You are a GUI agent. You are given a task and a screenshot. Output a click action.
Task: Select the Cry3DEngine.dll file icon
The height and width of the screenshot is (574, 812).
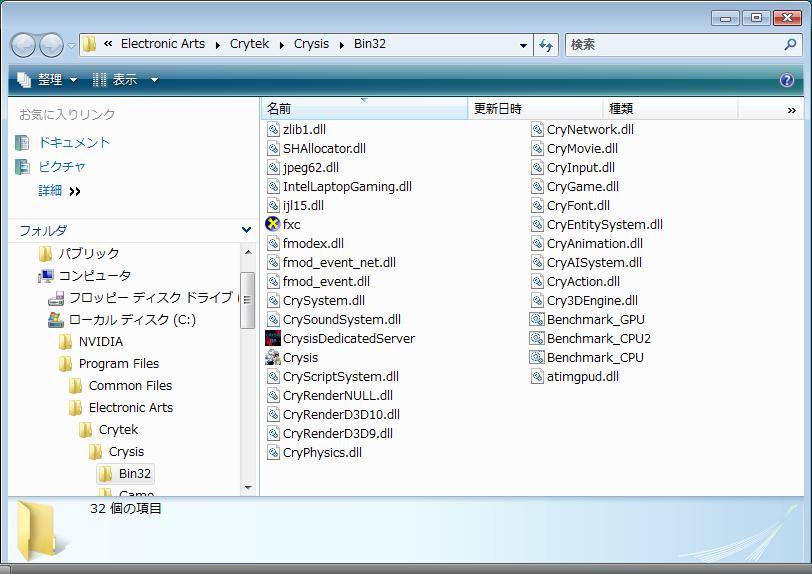point(538,300)
